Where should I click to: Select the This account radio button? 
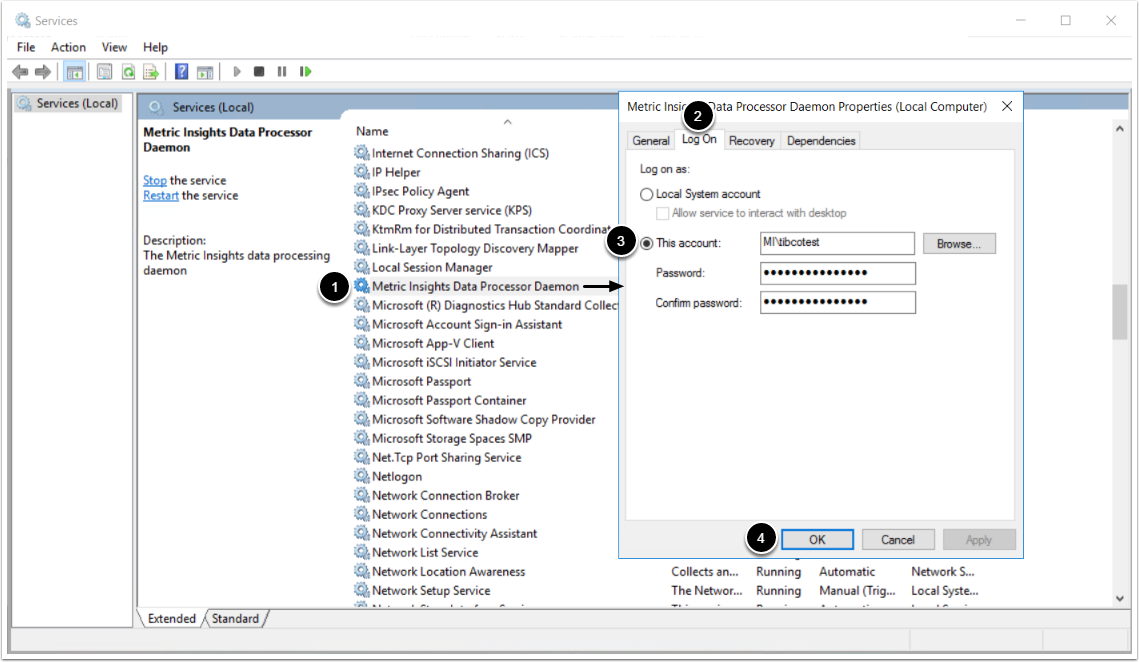coord(646,243)
